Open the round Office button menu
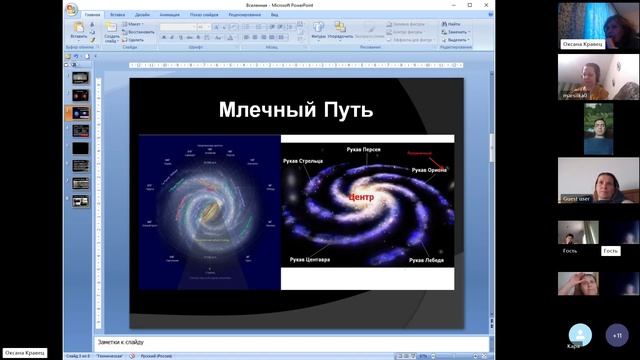The height and width of the screenshot is (360, 640). click(x=71, y=9)
